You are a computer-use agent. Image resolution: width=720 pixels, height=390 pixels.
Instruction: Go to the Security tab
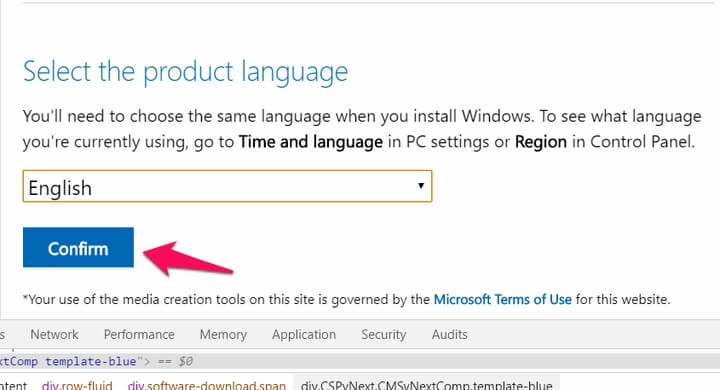(x=383, y=334)
